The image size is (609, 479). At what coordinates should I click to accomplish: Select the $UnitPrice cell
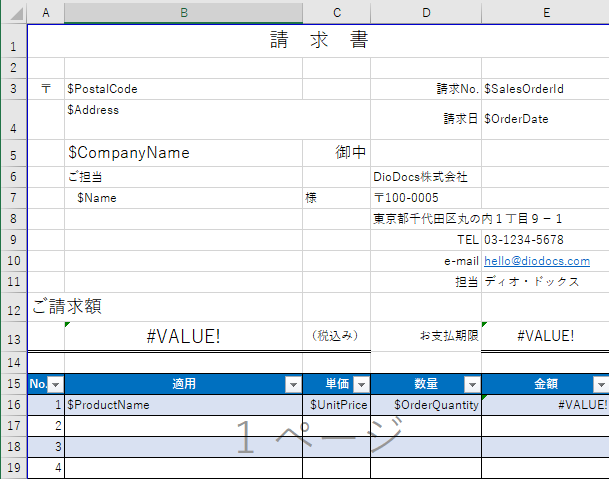(x=337, y=405)
